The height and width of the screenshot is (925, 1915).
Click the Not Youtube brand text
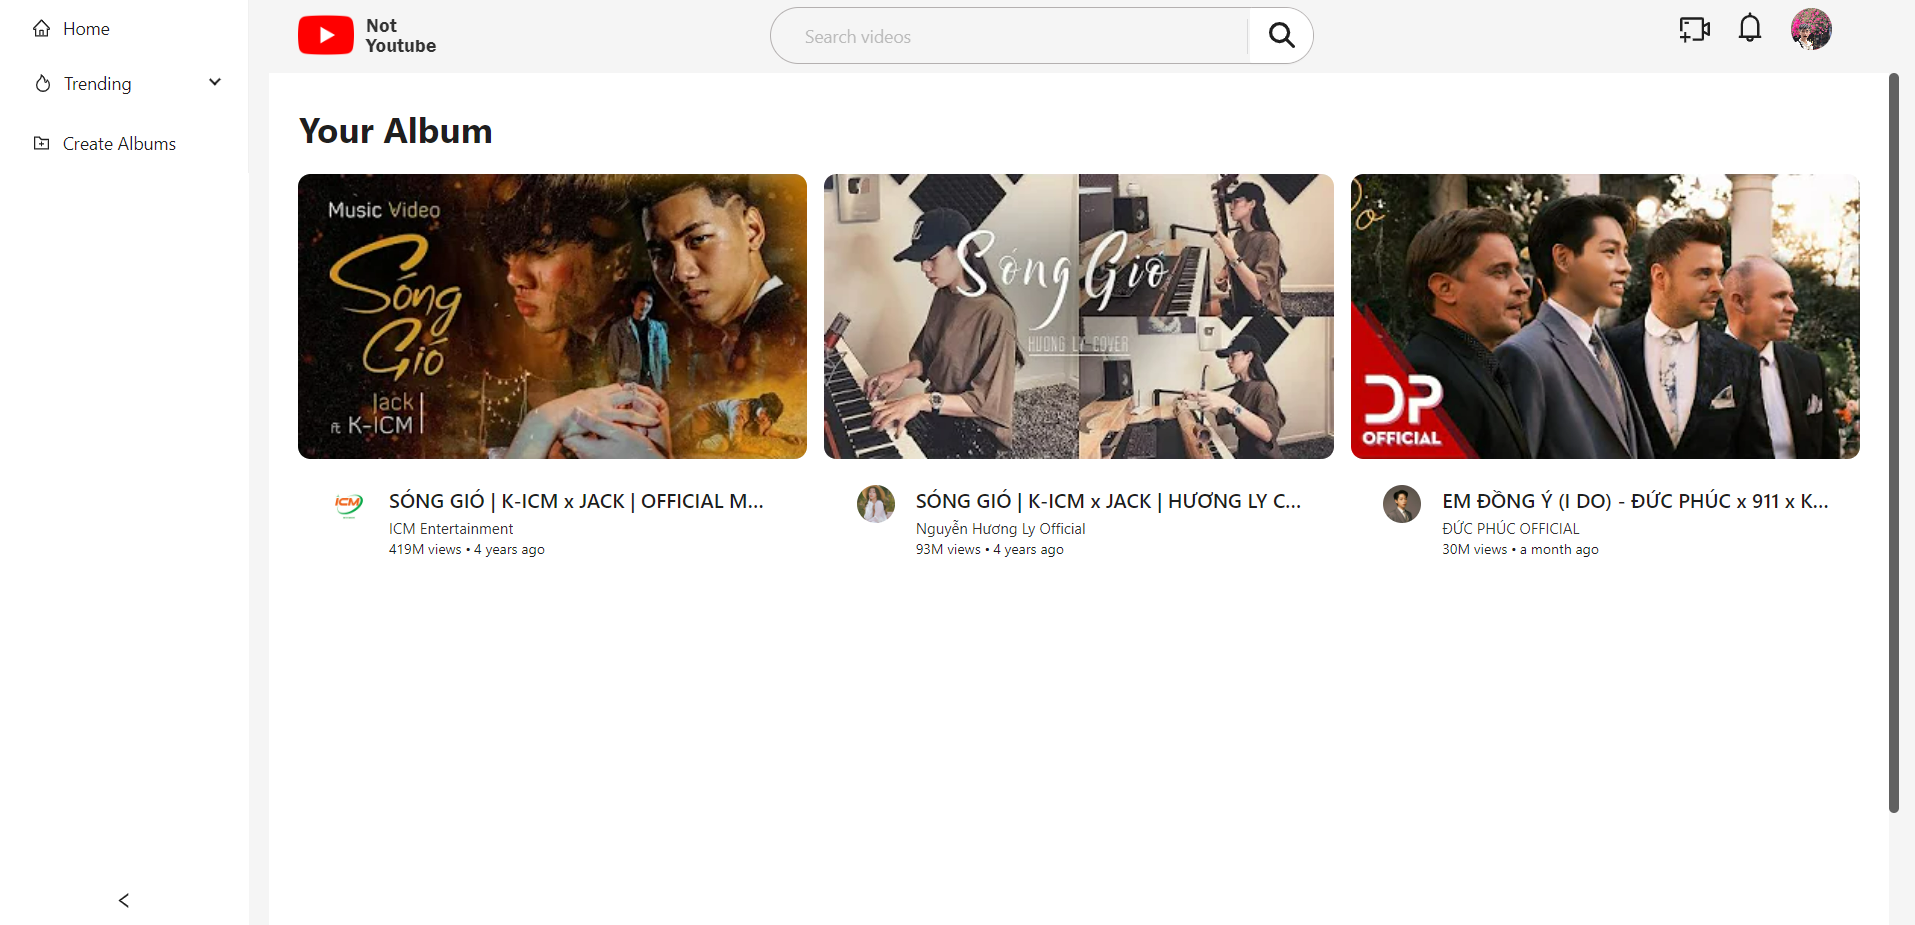(400, 36)
